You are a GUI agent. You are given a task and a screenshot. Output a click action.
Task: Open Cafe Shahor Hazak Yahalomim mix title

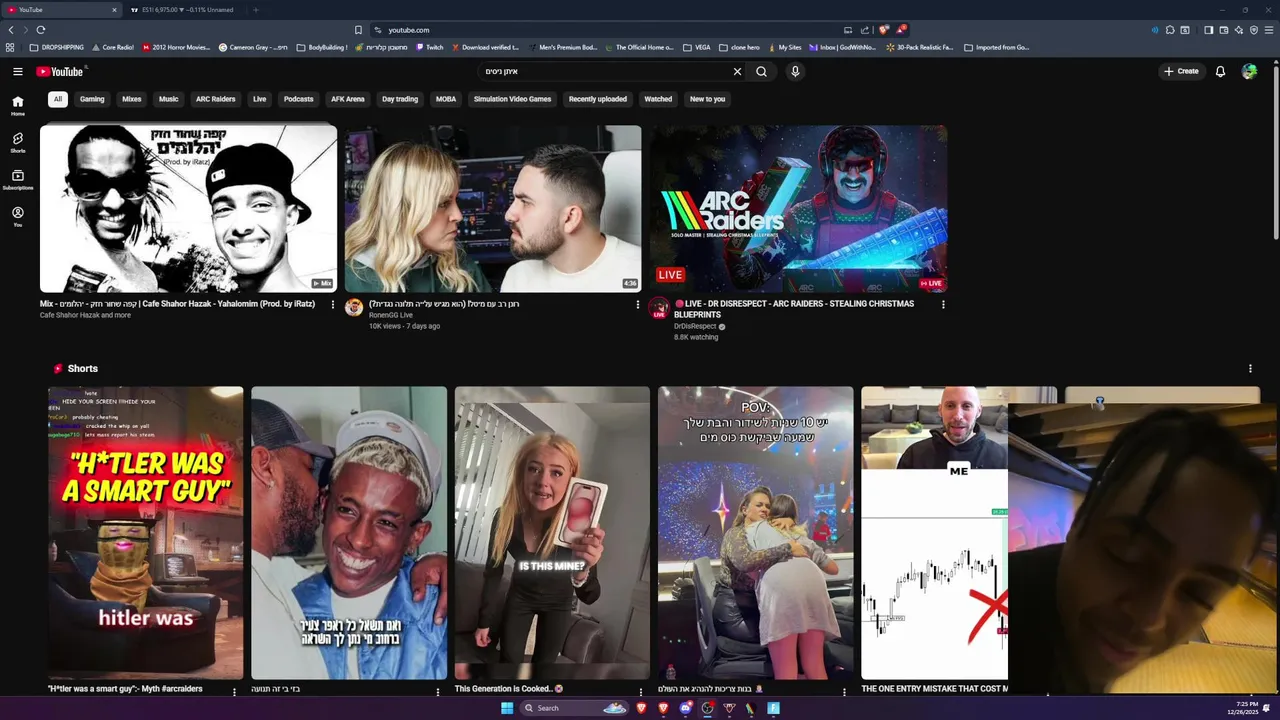[177, 304]
